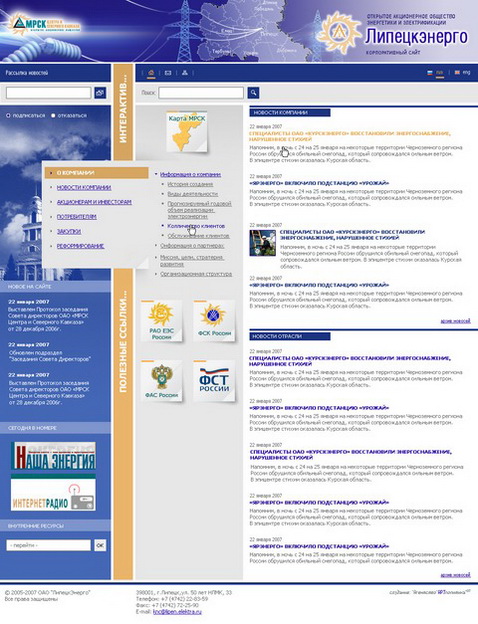This screenshot has width=478, height=624.
Task: Open the РАО ЕЭС России logo link
Action: coord(161,321)
